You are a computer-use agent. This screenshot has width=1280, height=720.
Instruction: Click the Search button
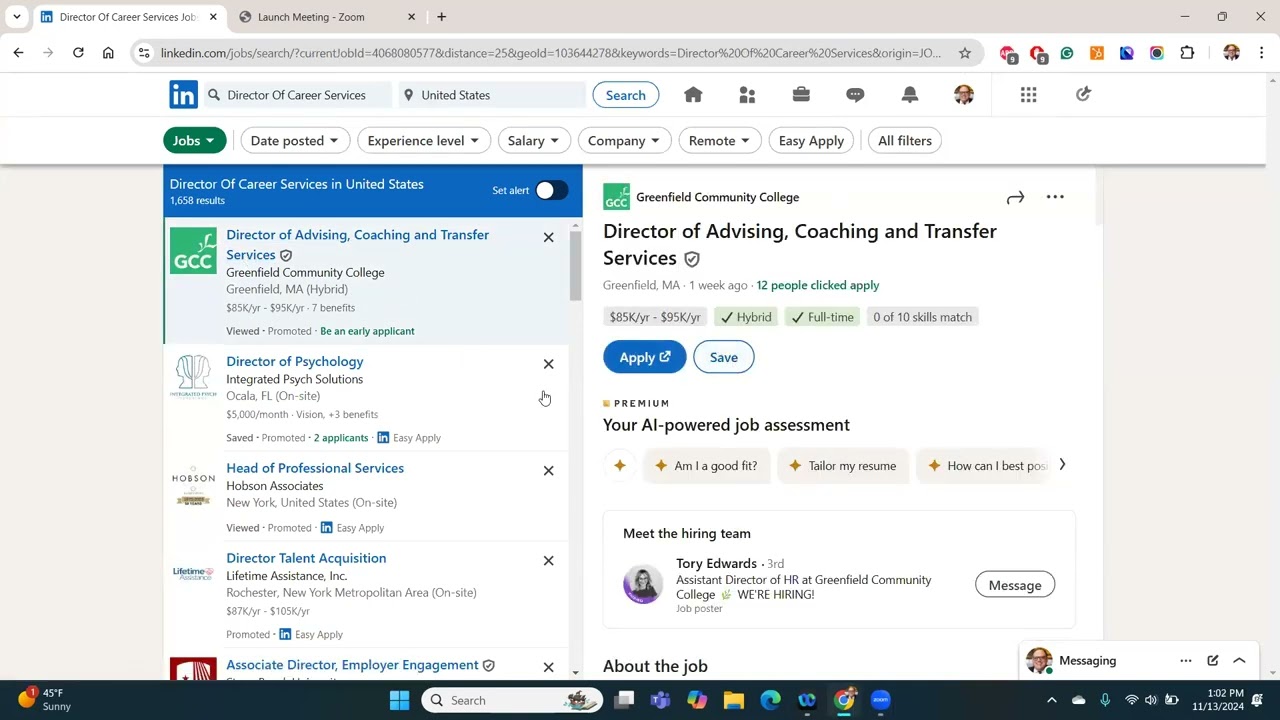point(625,95)
